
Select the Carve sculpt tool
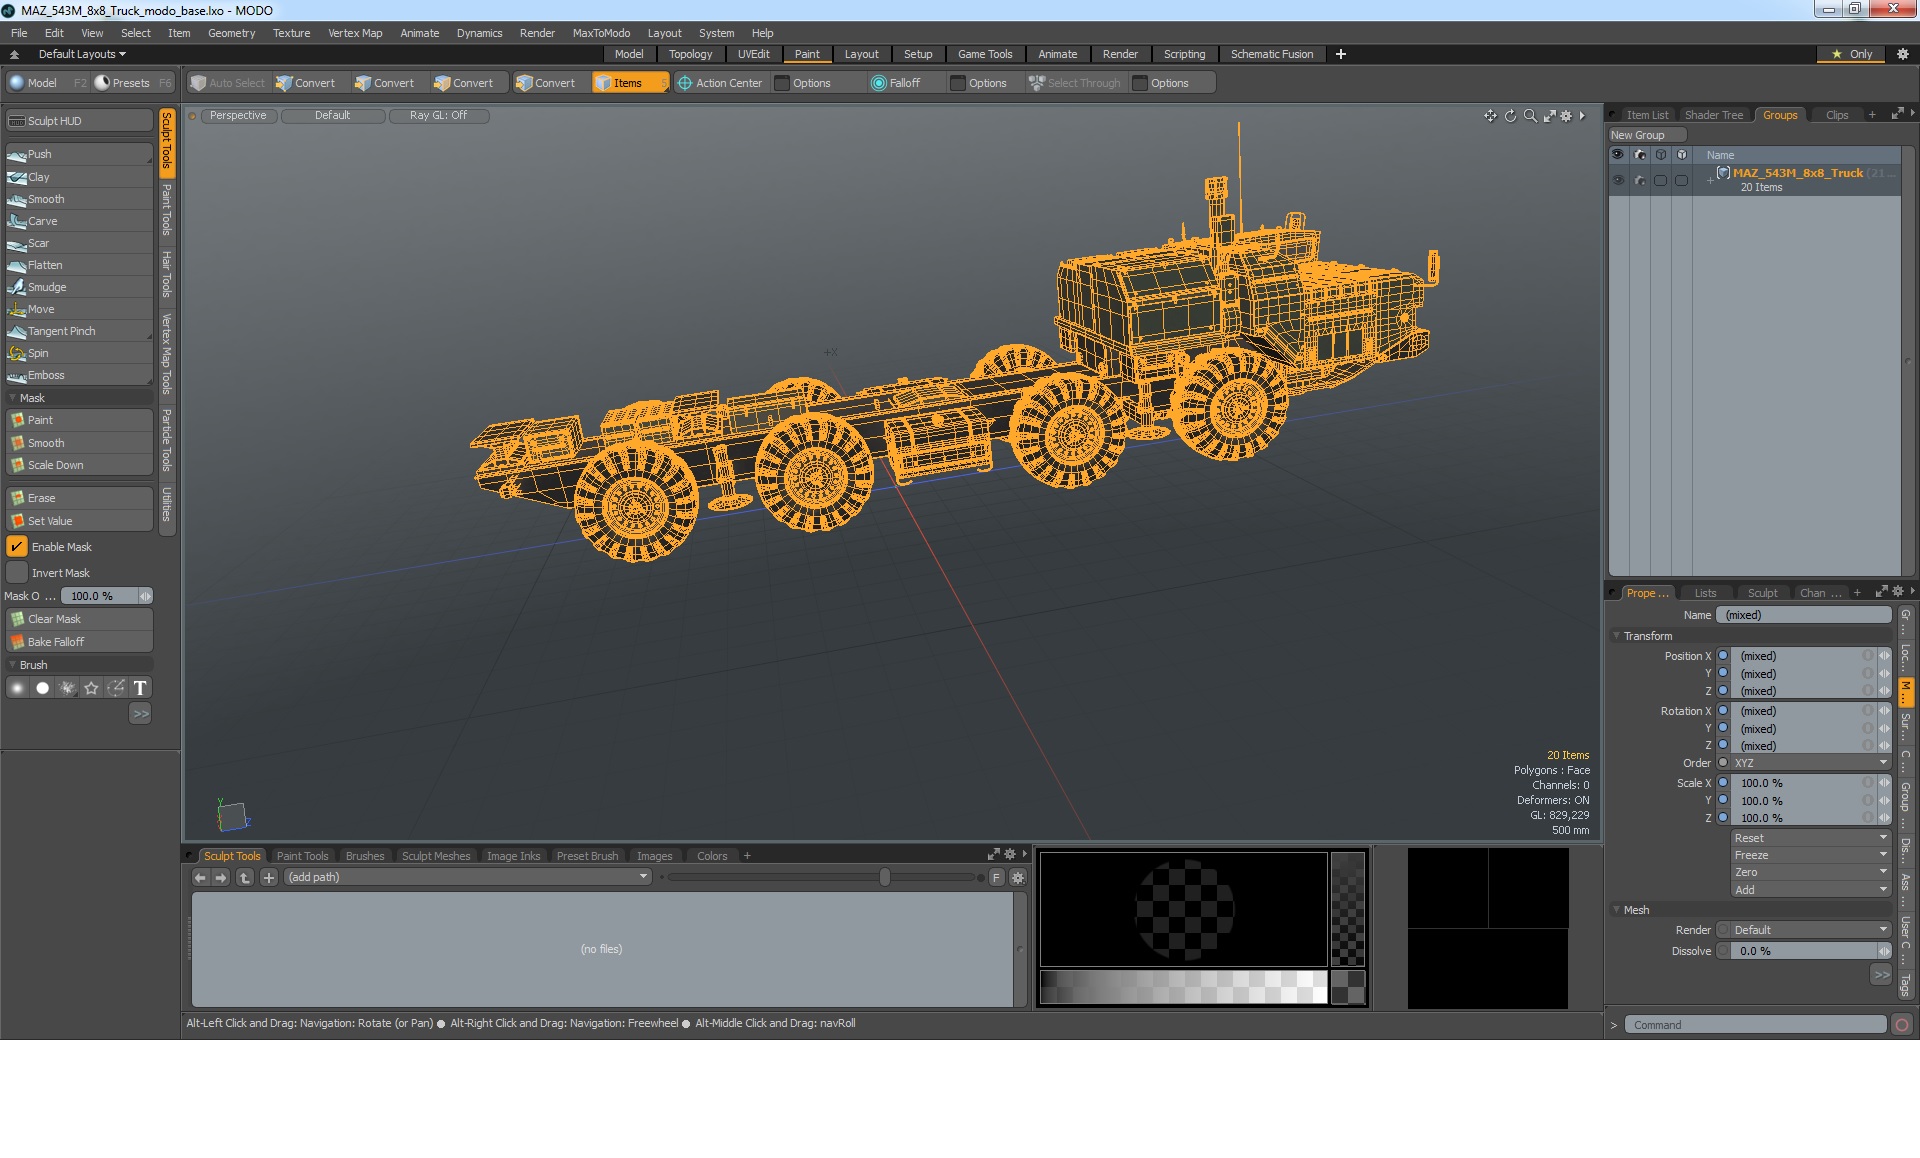[78, 221]
